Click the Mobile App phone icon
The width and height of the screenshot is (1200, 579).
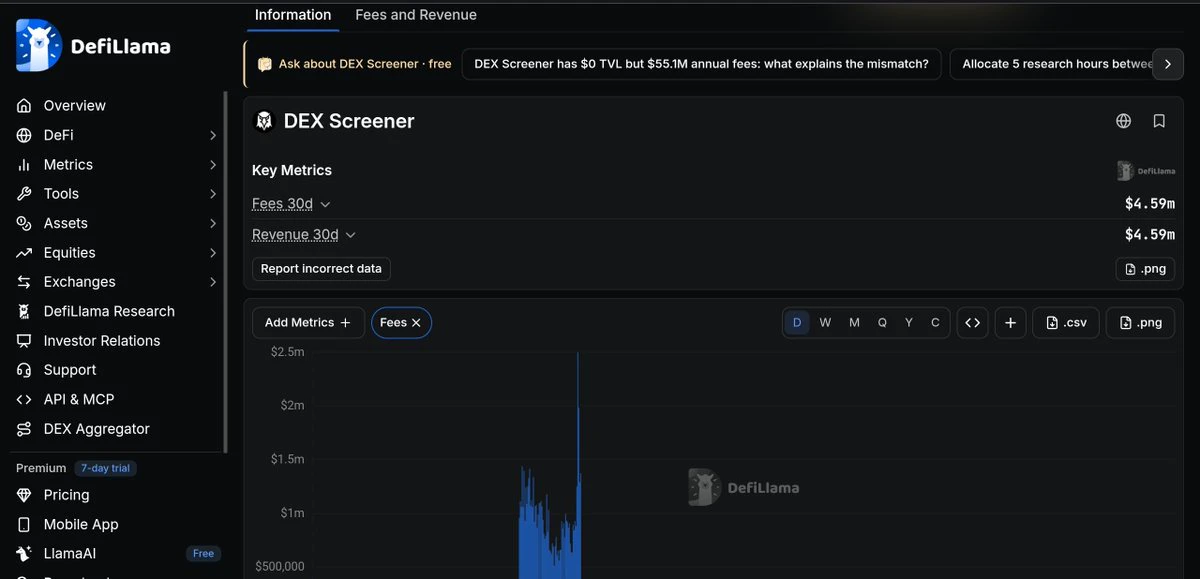(24, 525)
